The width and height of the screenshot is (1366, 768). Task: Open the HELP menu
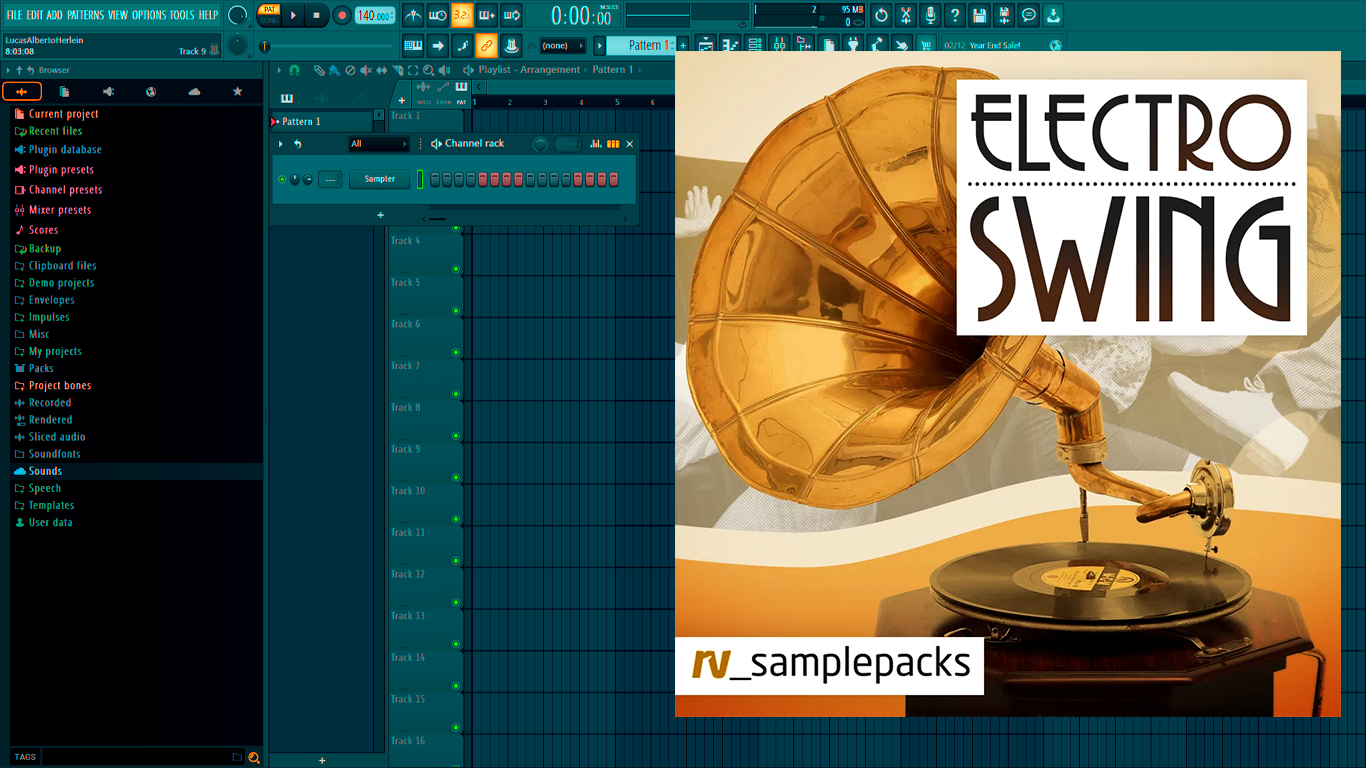[208, 15]
